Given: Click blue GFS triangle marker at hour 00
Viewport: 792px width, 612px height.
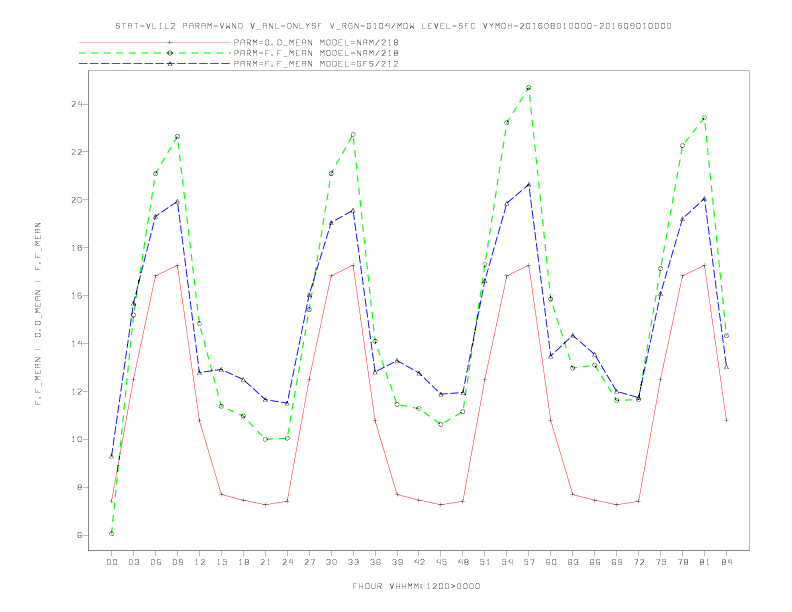Looking at the screenshot, I should tap(112, 456).
